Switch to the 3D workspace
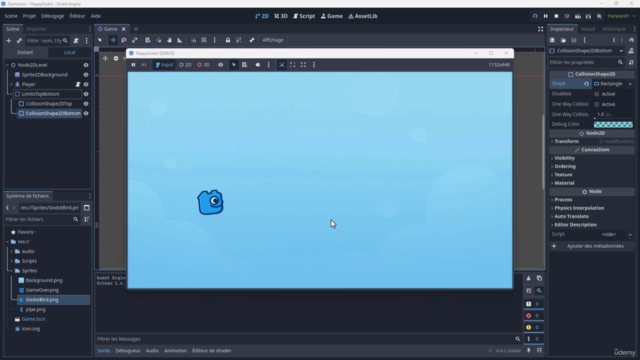The image size is (640, 360). 281,16
